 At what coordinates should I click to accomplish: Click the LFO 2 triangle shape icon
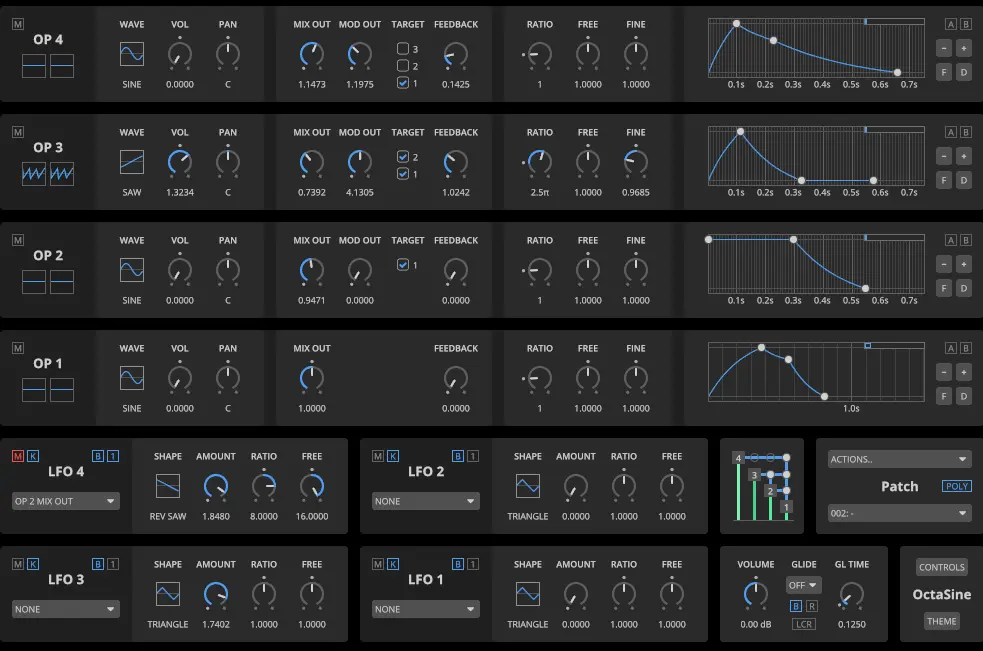[x=528, y=486]
